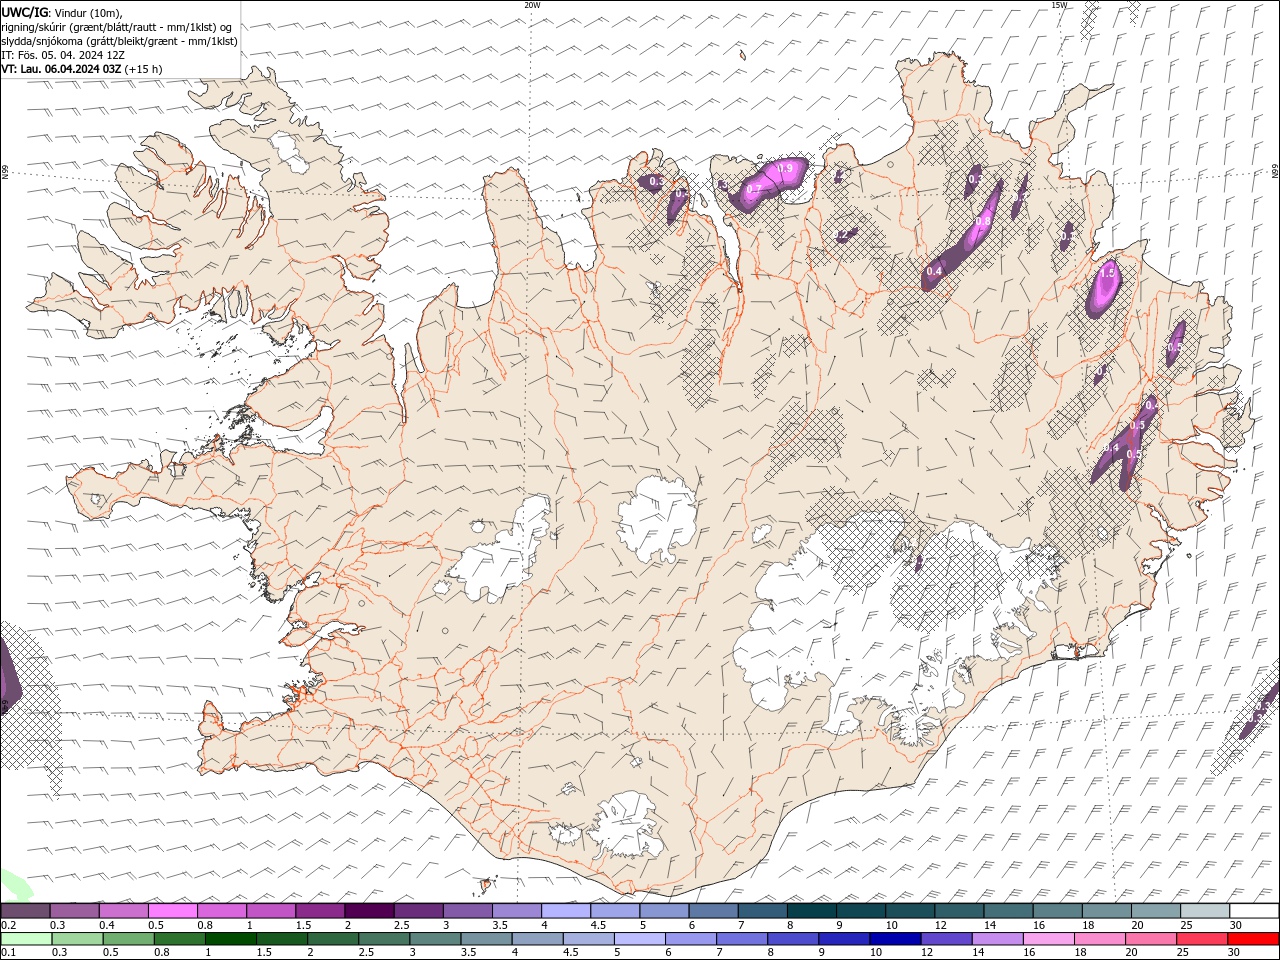The height and width of the screenshot is (960, 1280).
Task: Click the rain scale number '0.5' label
Action: tap(110, 952)
